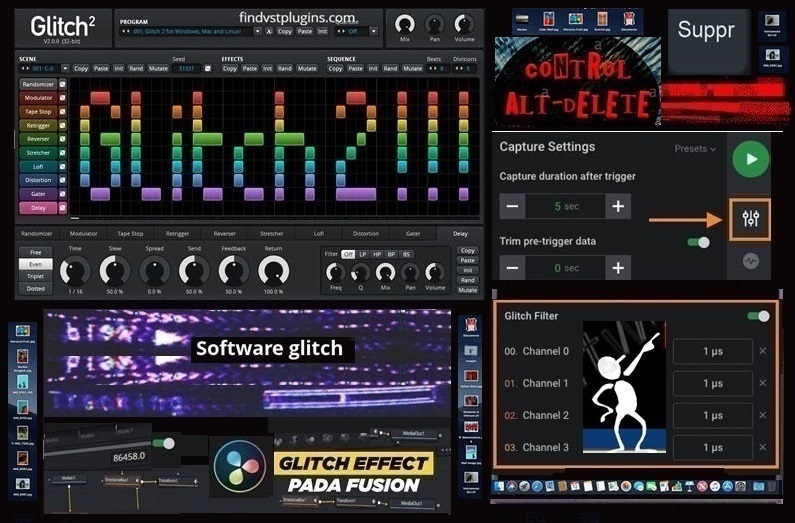Click Copy in the Program bar

(284, 31)
